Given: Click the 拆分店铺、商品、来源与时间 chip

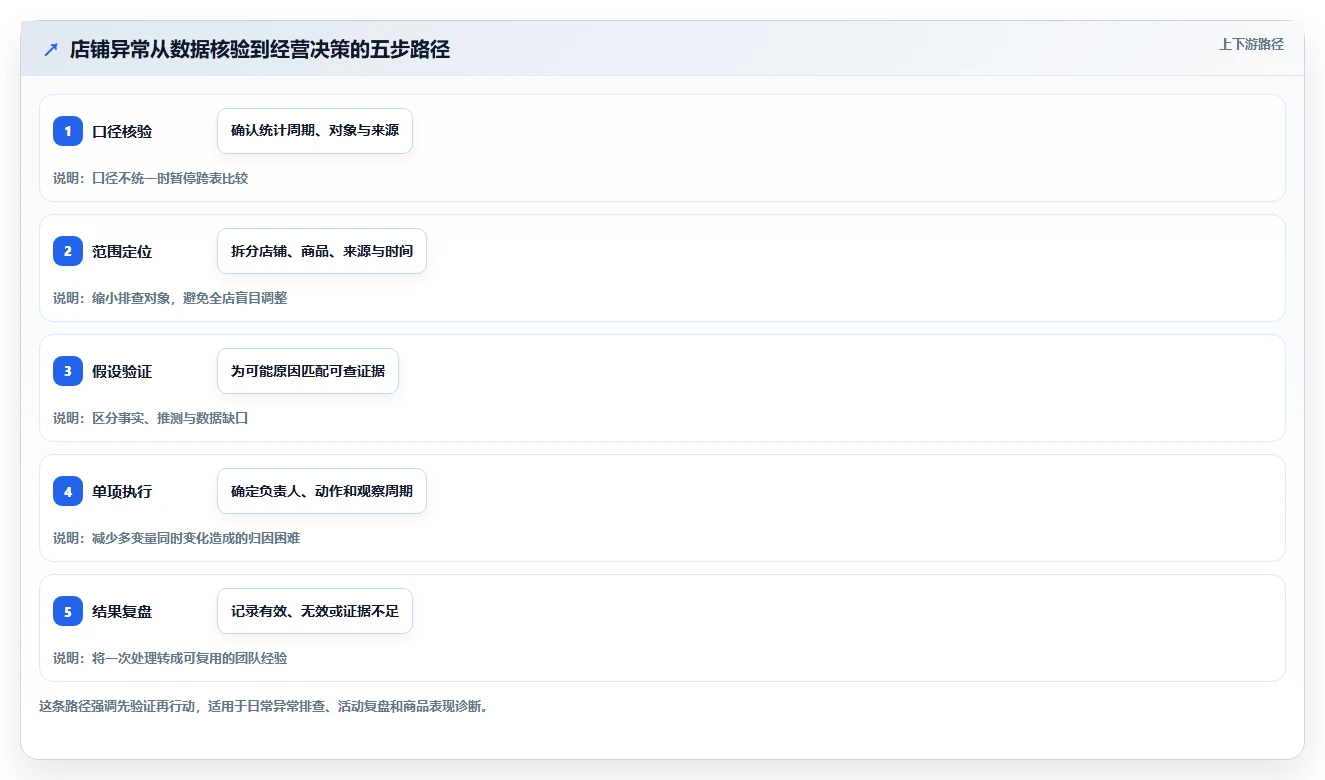Looking at the screenshot, I should 322,251.
